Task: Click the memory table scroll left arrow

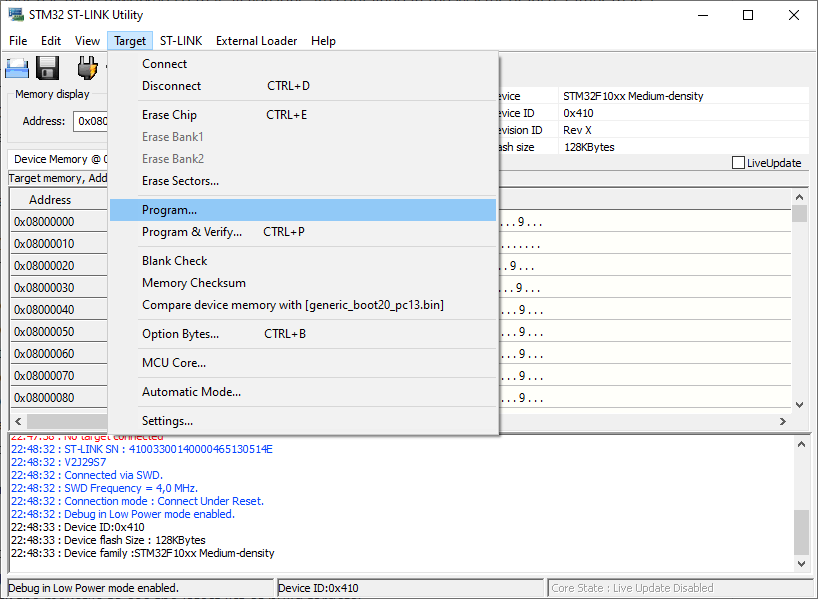Action: pyautogui.click(x=19, y=421)
